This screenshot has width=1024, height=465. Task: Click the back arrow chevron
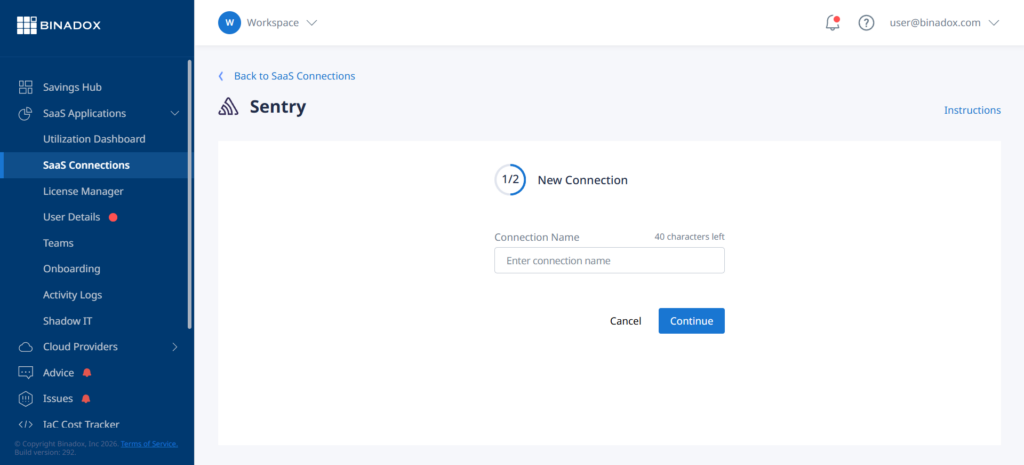tap(221, 76)
